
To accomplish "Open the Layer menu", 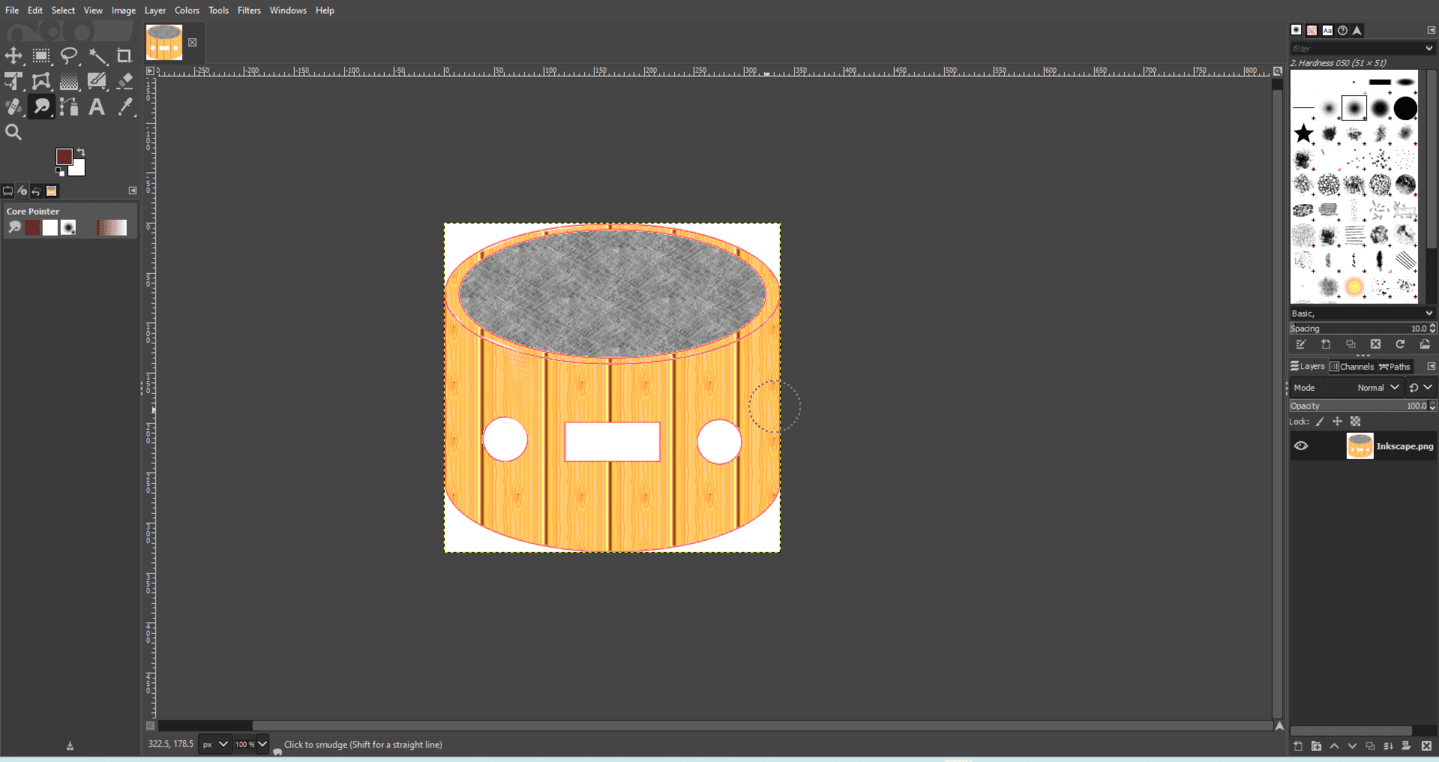I will click(x=155, y=10).
